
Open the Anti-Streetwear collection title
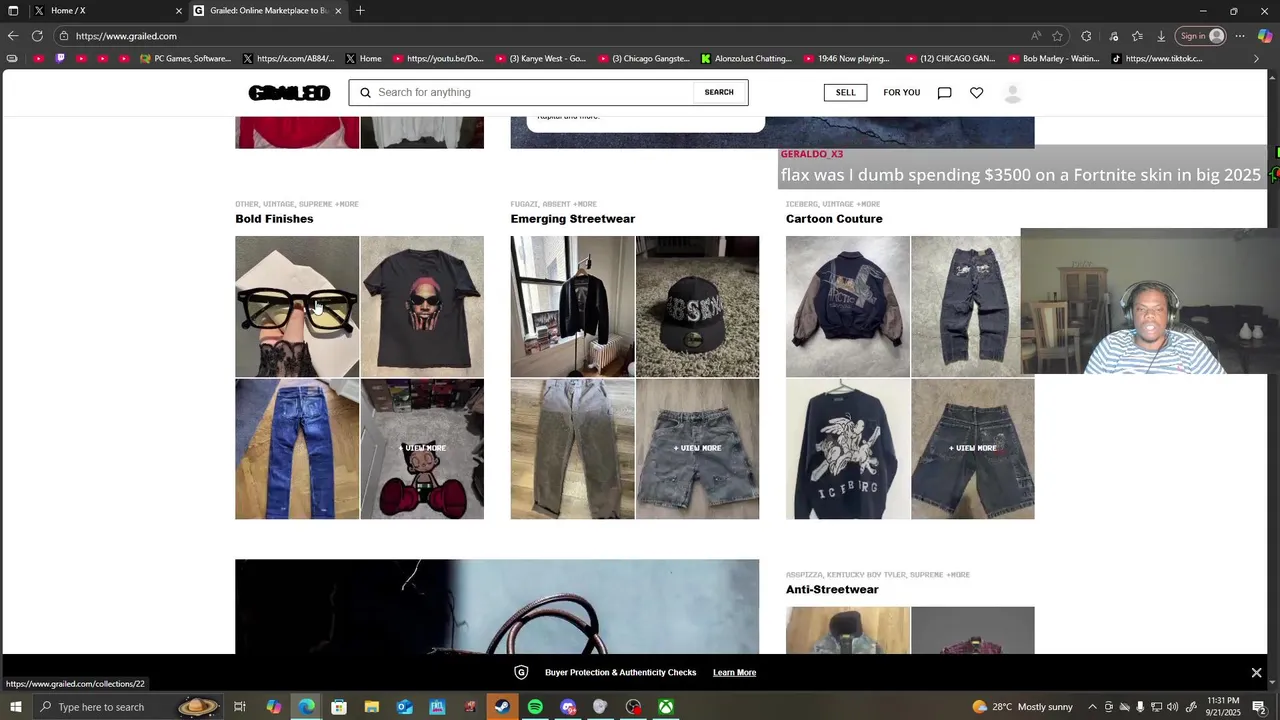point(832,590)
